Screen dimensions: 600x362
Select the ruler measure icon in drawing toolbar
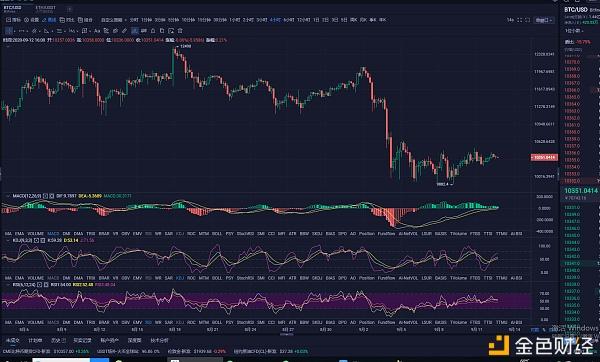(124, 31)
